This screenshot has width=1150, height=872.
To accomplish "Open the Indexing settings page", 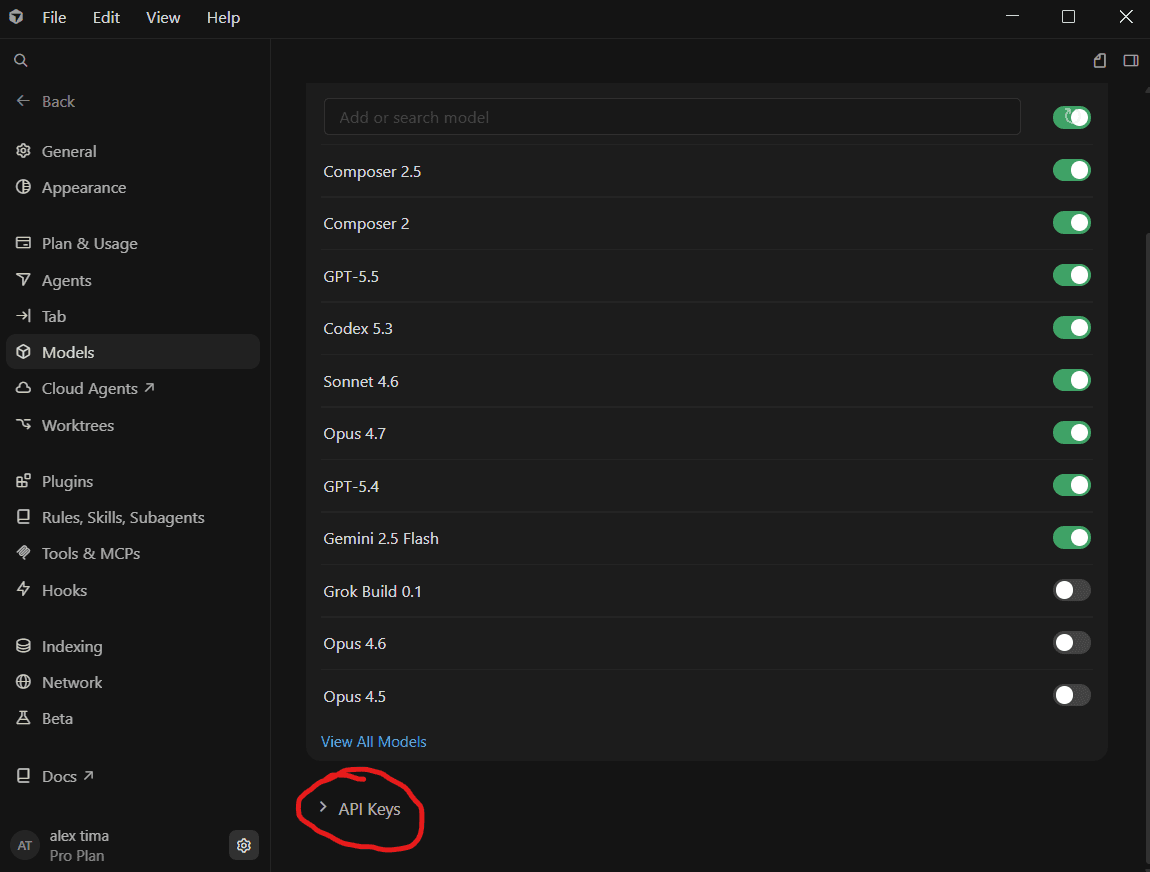I will pos(133,646).
